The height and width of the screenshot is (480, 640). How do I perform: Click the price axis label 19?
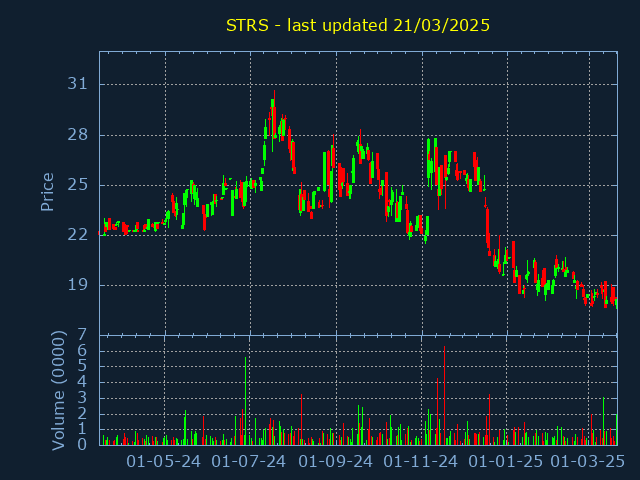click(78, 285)
